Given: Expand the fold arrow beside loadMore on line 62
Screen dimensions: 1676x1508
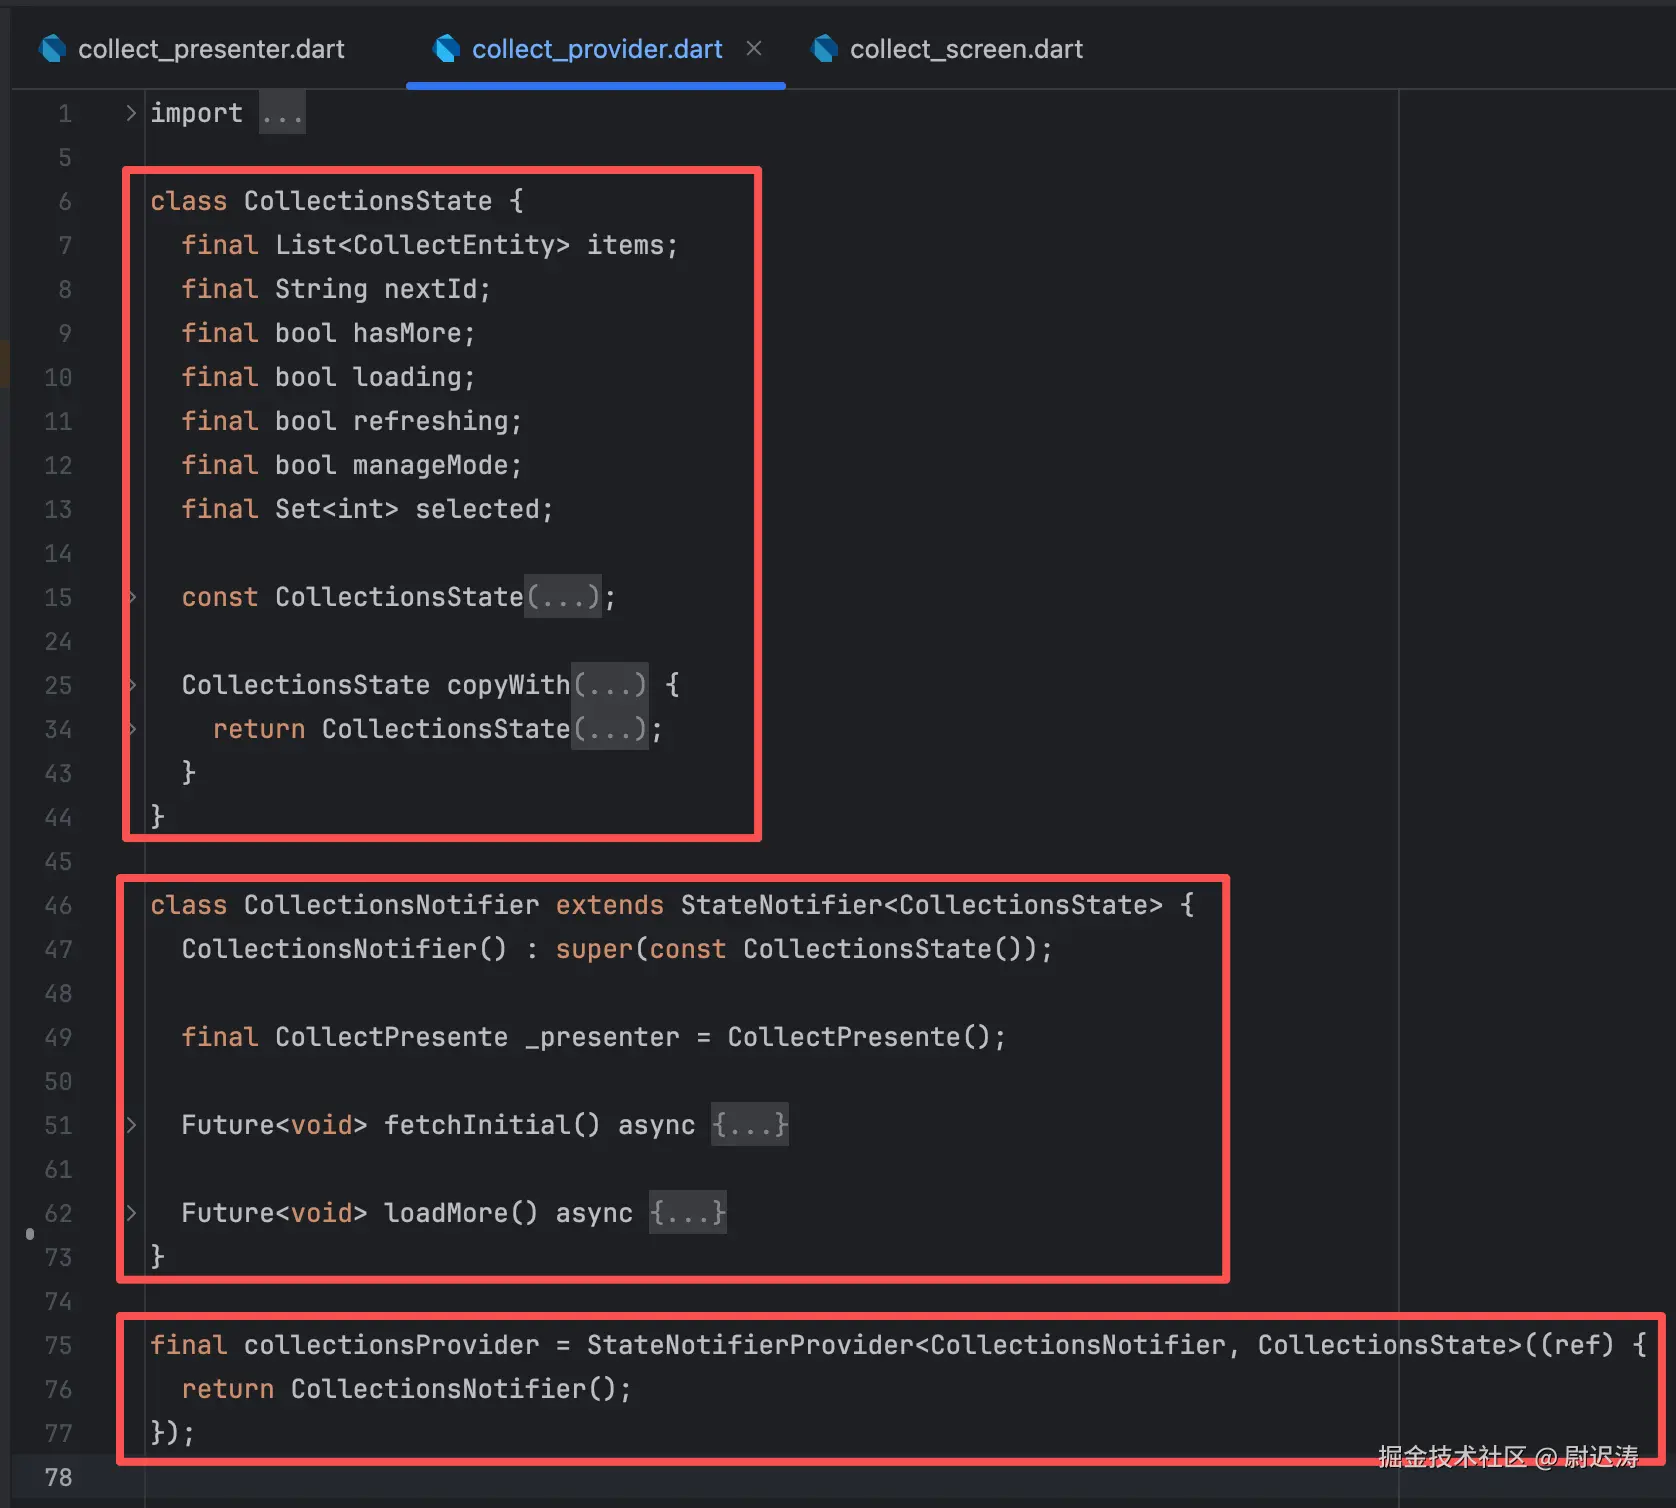Looking at the screenshot, I should pyautogui.click(x=131, y=1213).
